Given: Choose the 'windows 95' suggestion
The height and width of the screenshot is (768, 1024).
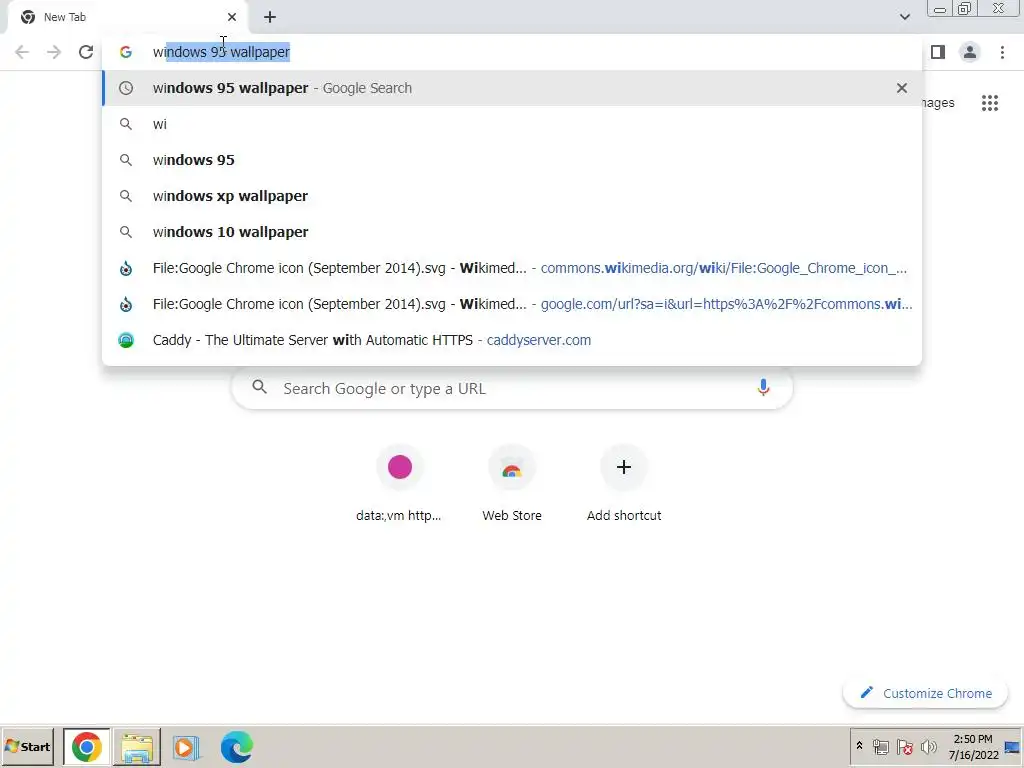Looking at the screenshot, I should (x=512, y=160).
